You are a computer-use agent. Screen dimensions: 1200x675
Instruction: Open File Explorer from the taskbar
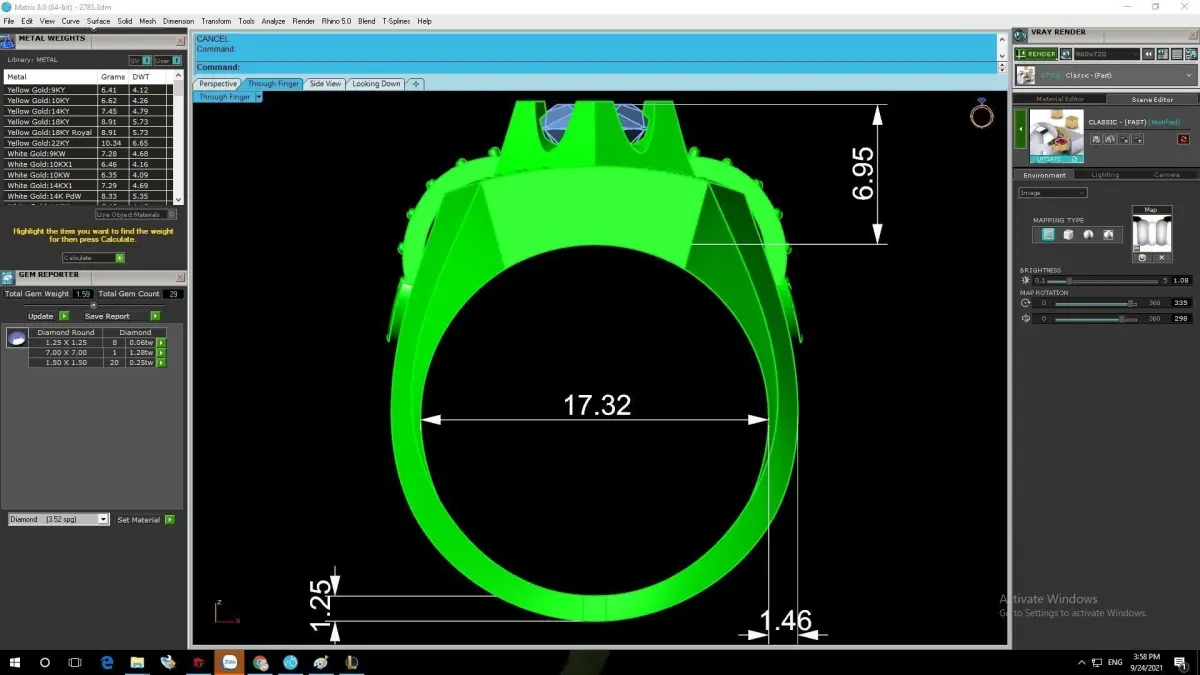click(x=137, y=662)
